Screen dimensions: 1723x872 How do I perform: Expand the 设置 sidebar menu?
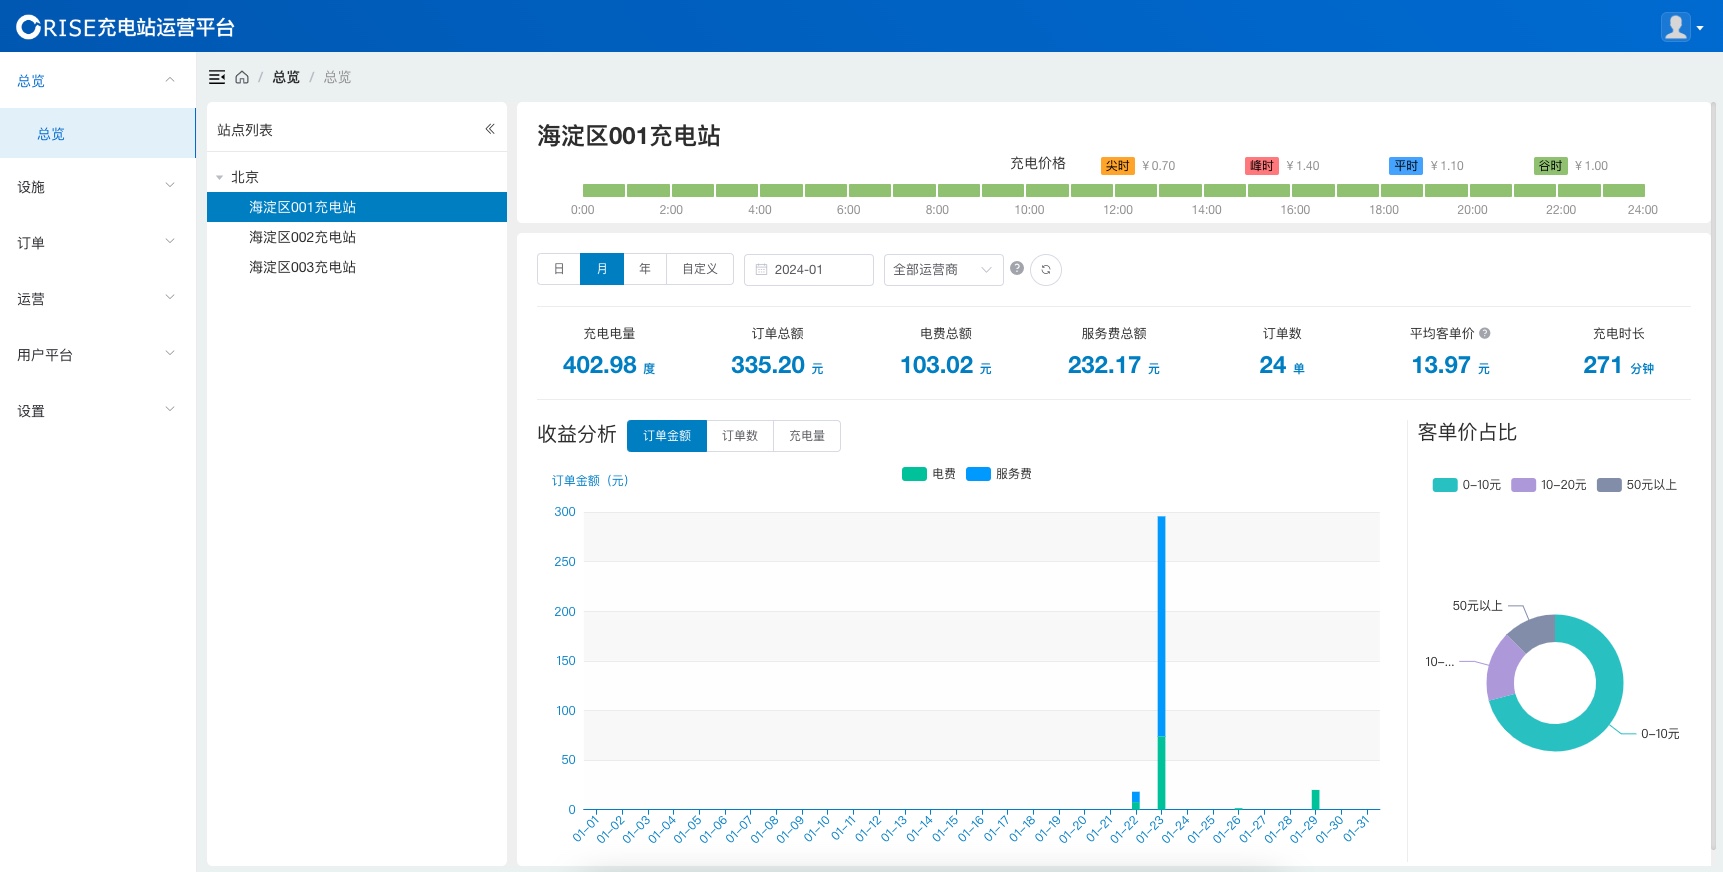(98, 410)
